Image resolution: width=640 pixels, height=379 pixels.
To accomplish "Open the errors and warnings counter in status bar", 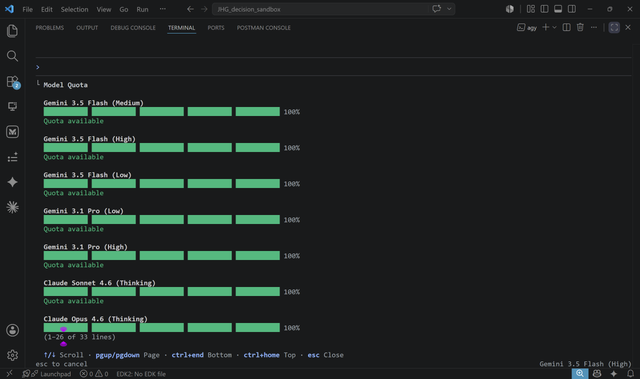I will pos(94,374).
